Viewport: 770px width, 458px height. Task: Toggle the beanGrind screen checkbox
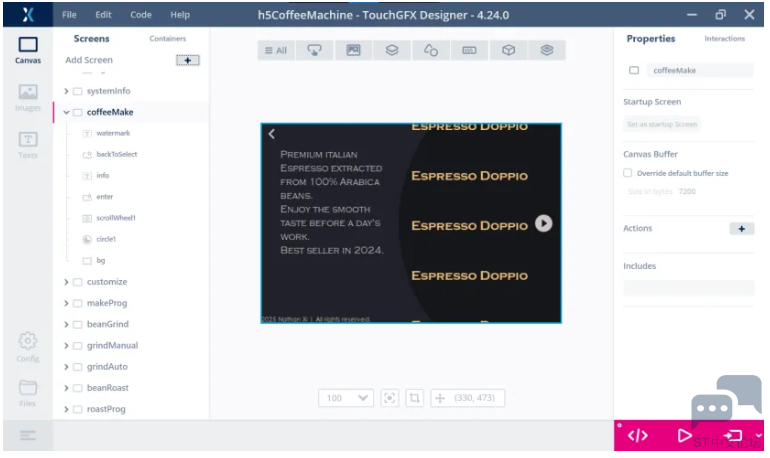pyautogui.click(x=78, y=324)
